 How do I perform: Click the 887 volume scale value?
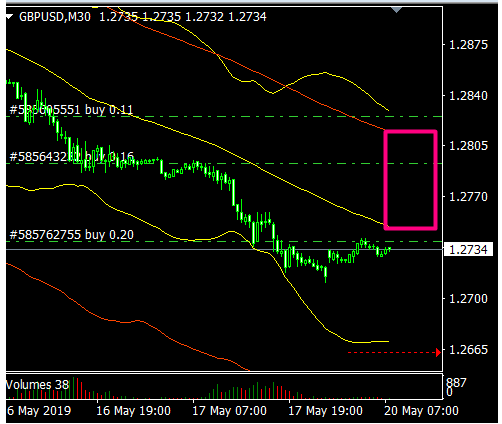pos(456,382)
